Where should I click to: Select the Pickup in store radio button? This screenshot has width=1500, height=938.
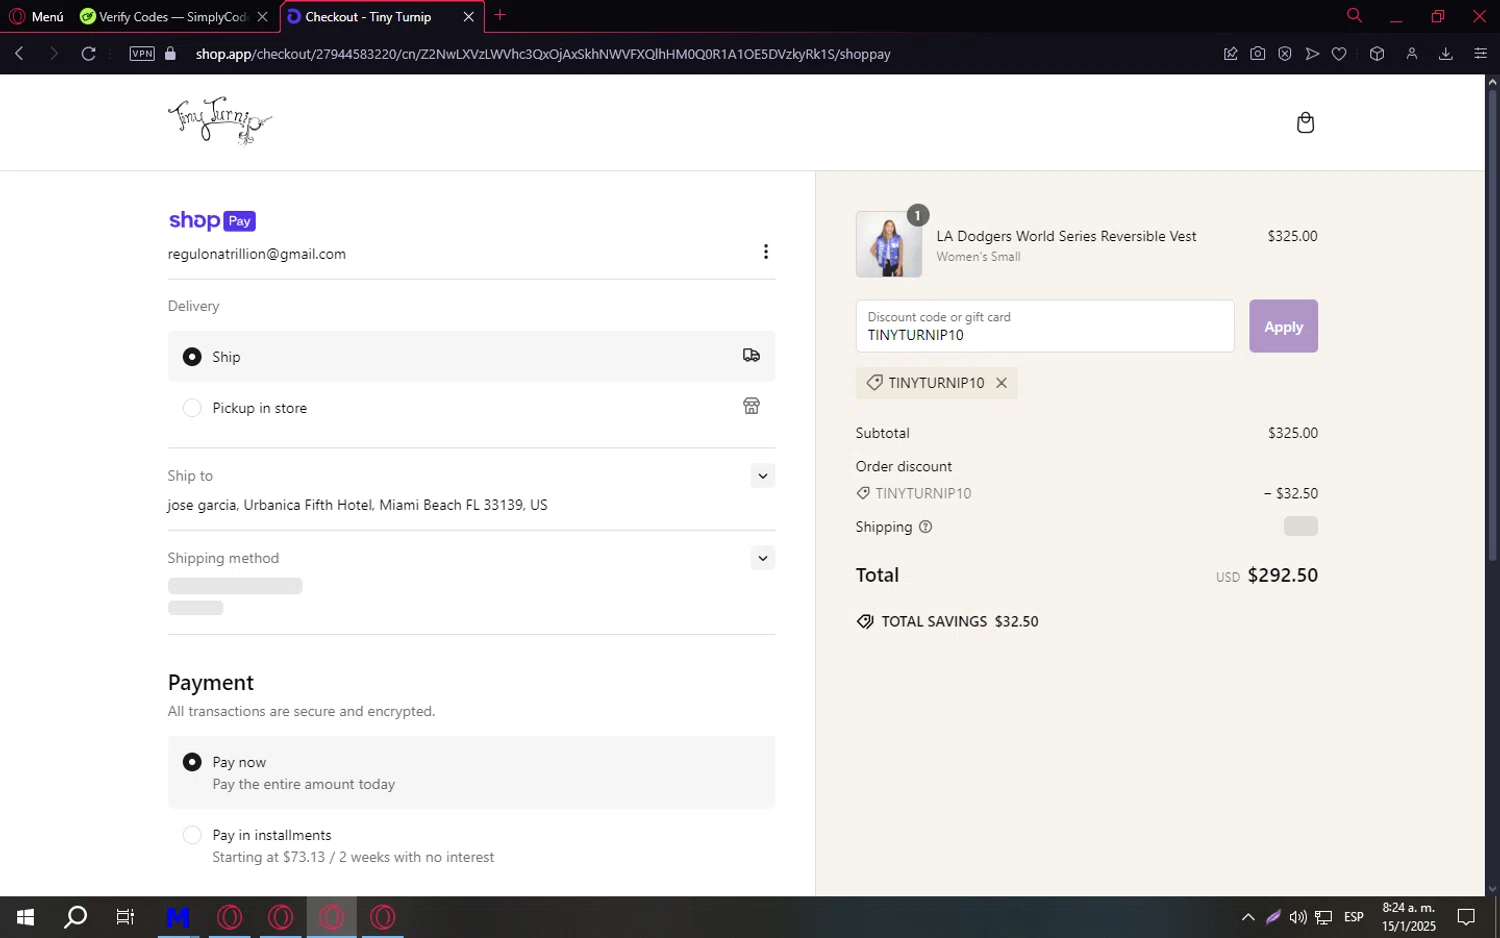click(192, 408)
